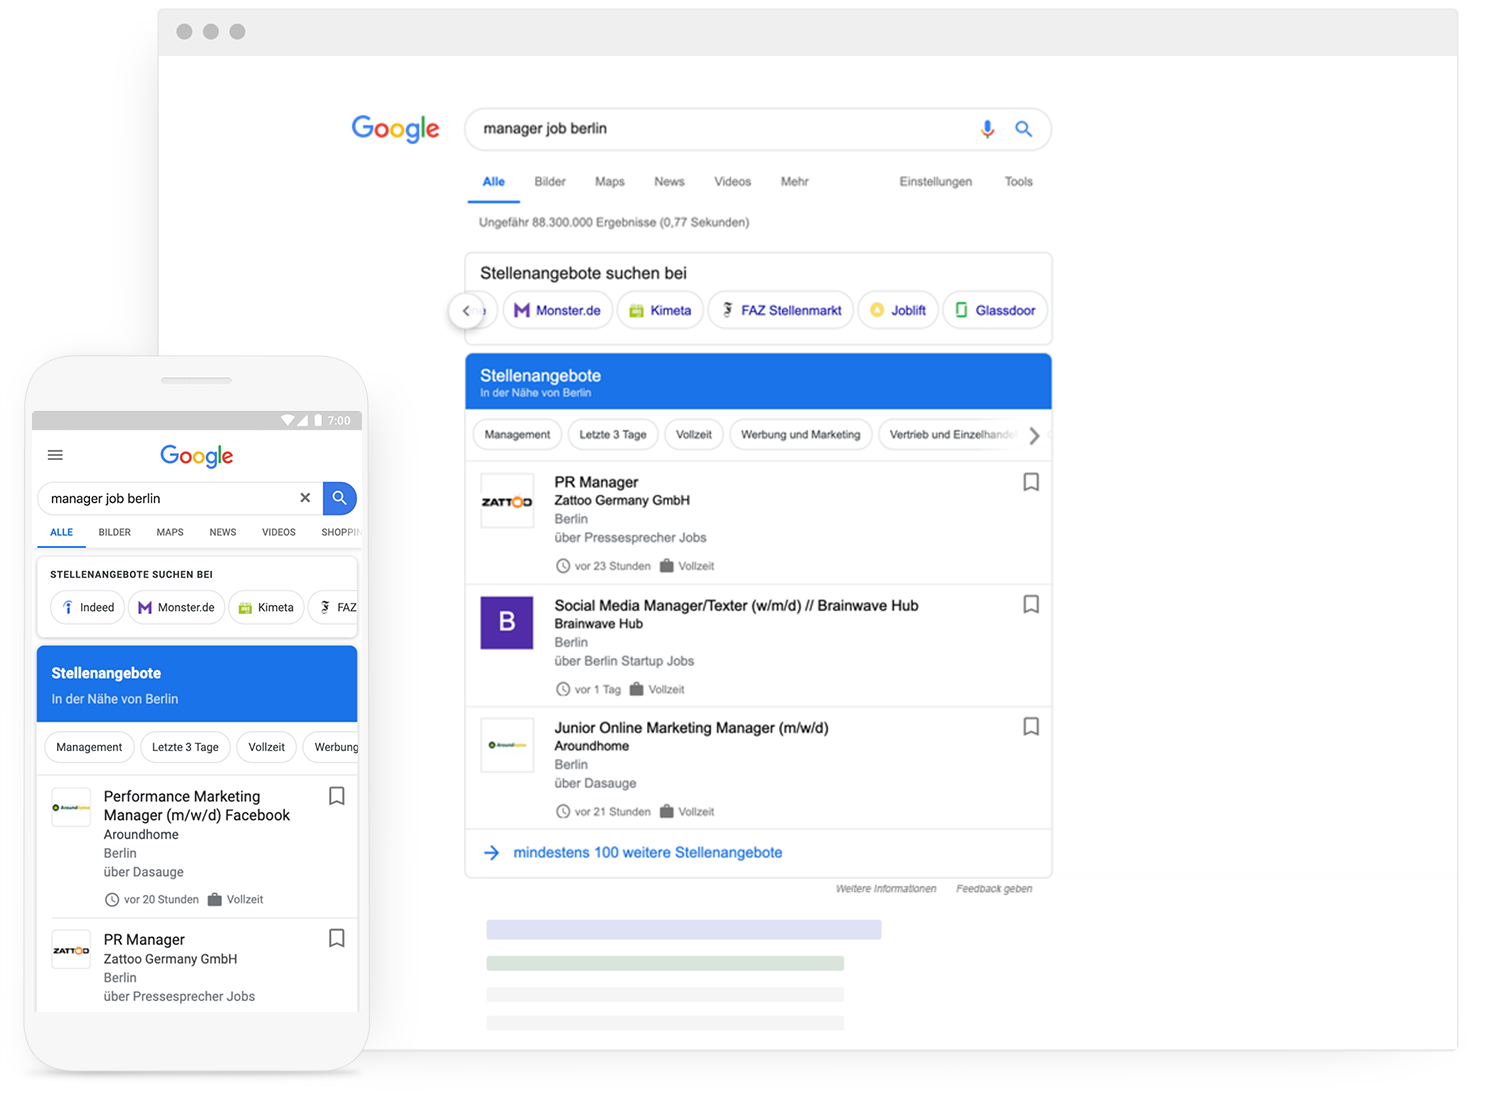The width and height of the screenshot is (1506, 1098).
Task: Open the hamburger menu on the mobile screen
Action: point(55,455)
